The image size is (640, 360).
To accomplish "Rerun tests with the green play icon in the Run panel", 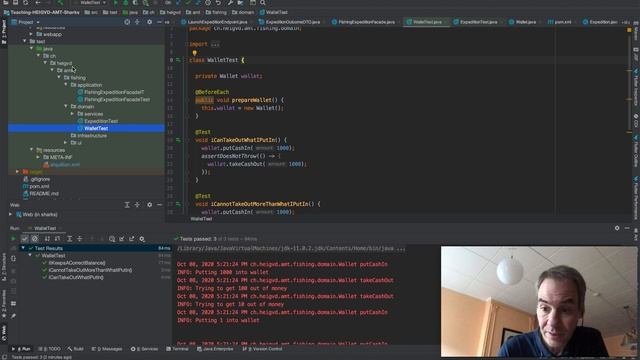I will tap(13, 239).
